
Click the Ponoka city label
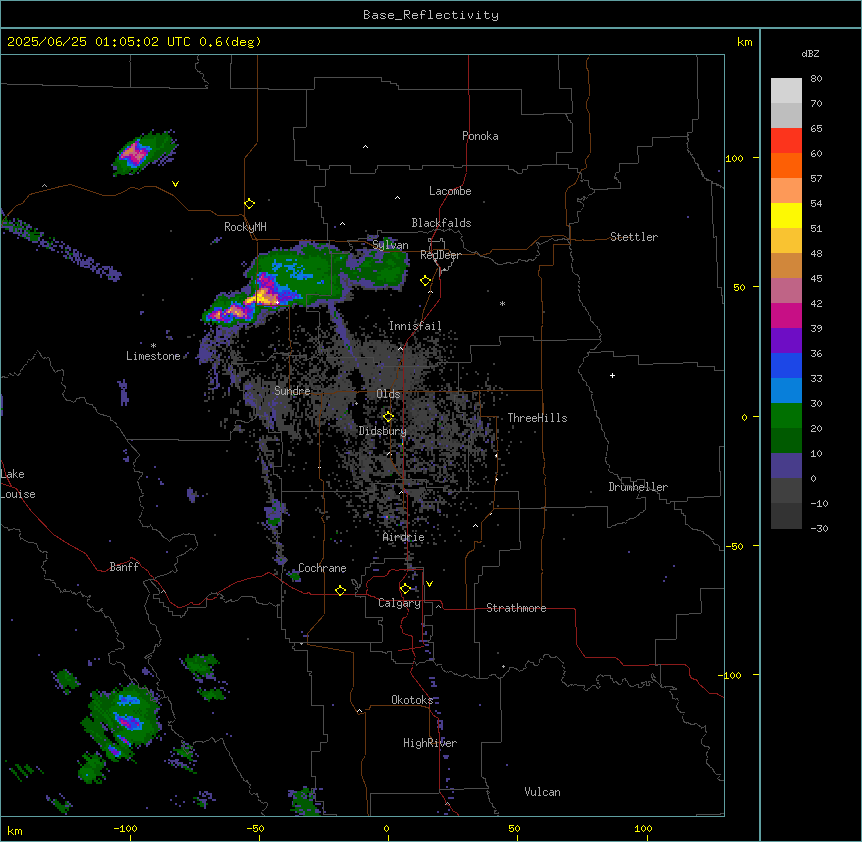point(480,136)
